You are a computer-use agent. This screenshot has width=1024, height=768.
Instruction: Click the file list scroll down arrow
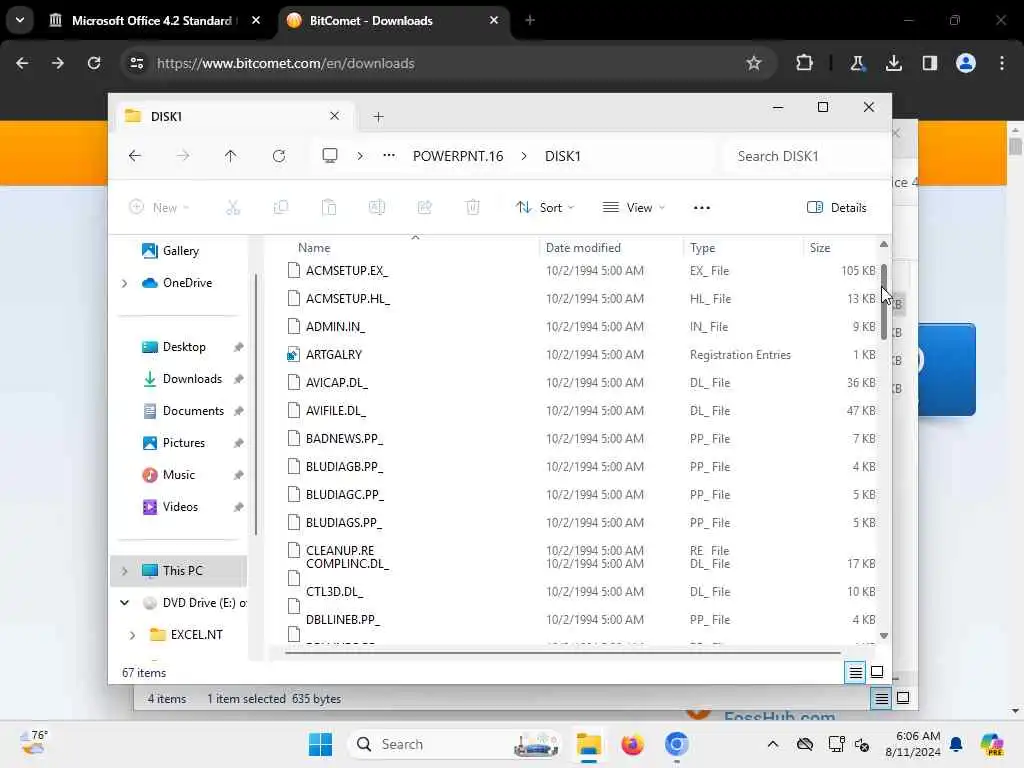click(884, 635)
